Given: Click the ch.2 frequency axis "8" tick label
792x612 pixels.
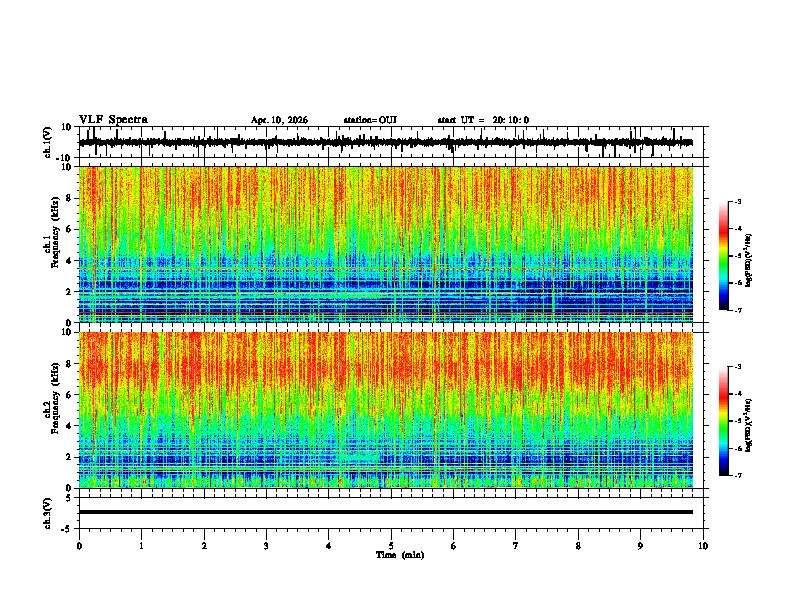Looking at the screenshot, I should click(69, 364).
